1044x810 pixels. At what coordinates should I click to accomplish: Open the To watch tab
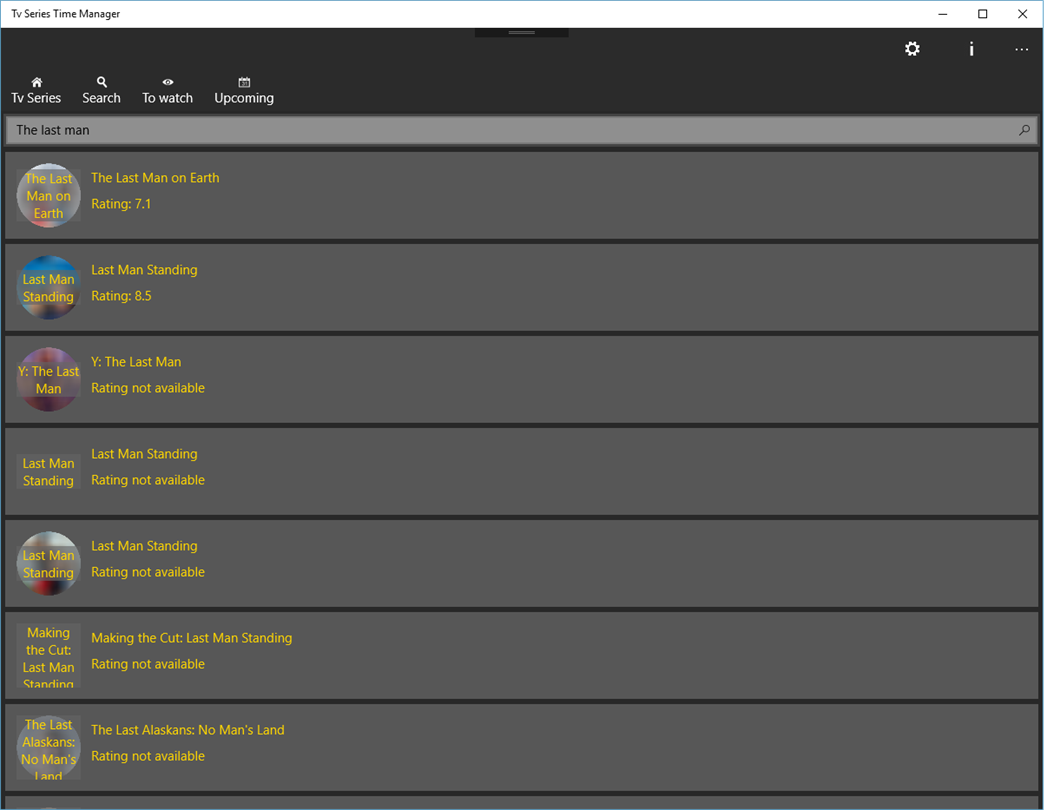click(167, 91)
